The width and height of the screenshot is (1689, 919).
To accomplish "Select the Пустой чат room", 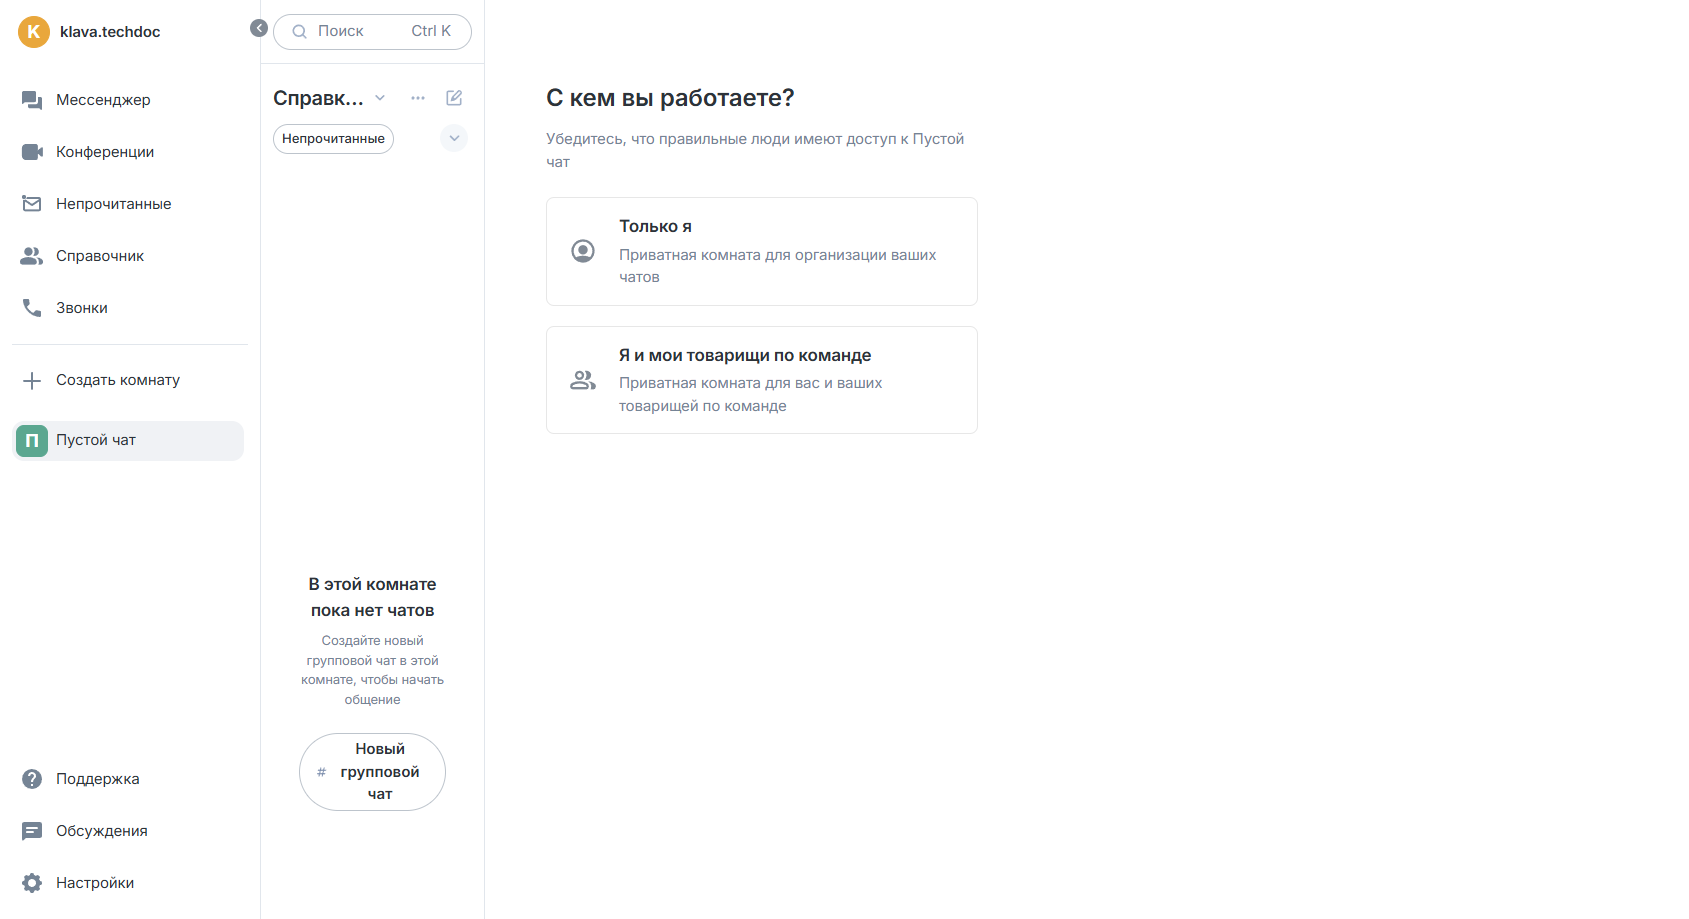I will [x=128, y=441].
